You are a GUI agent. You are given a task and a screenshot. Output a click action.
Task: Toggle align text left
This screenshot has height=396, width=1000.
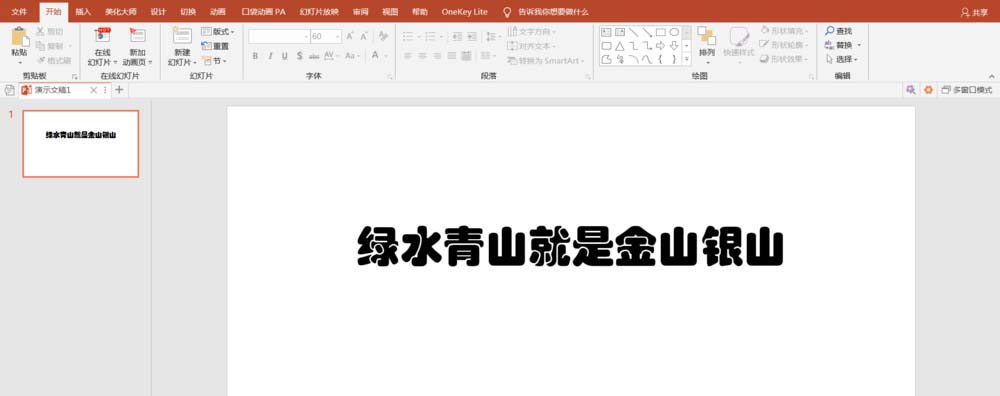[x=408, y=56]
